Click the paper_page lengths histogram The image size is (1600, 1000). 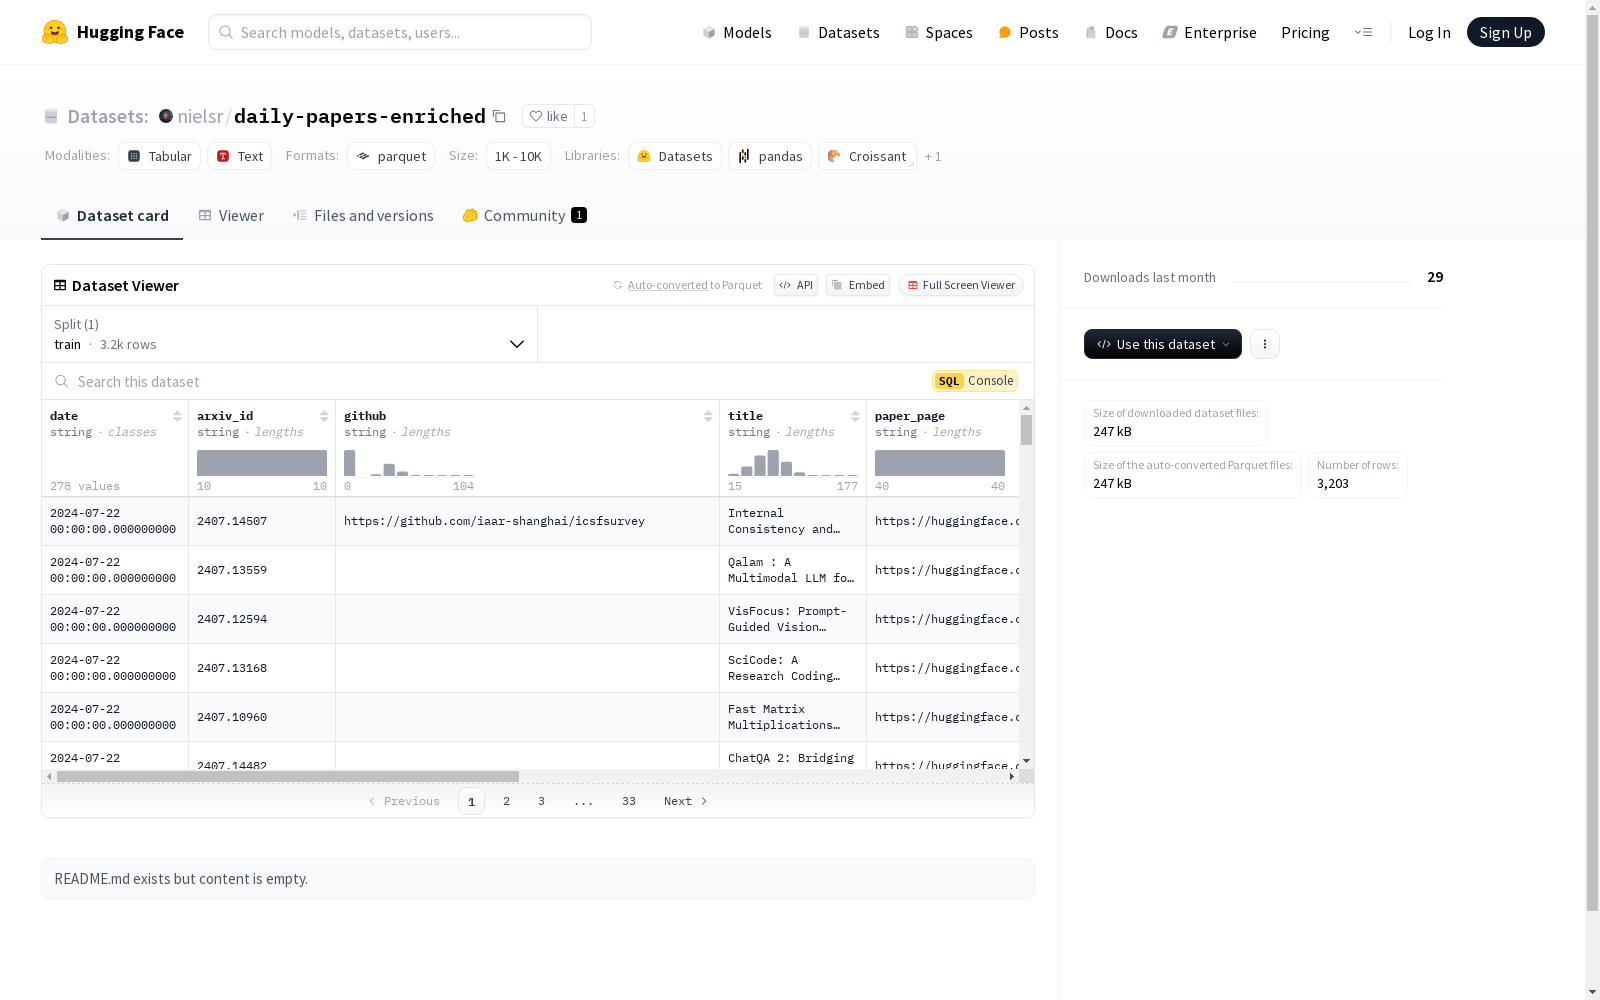940,463
